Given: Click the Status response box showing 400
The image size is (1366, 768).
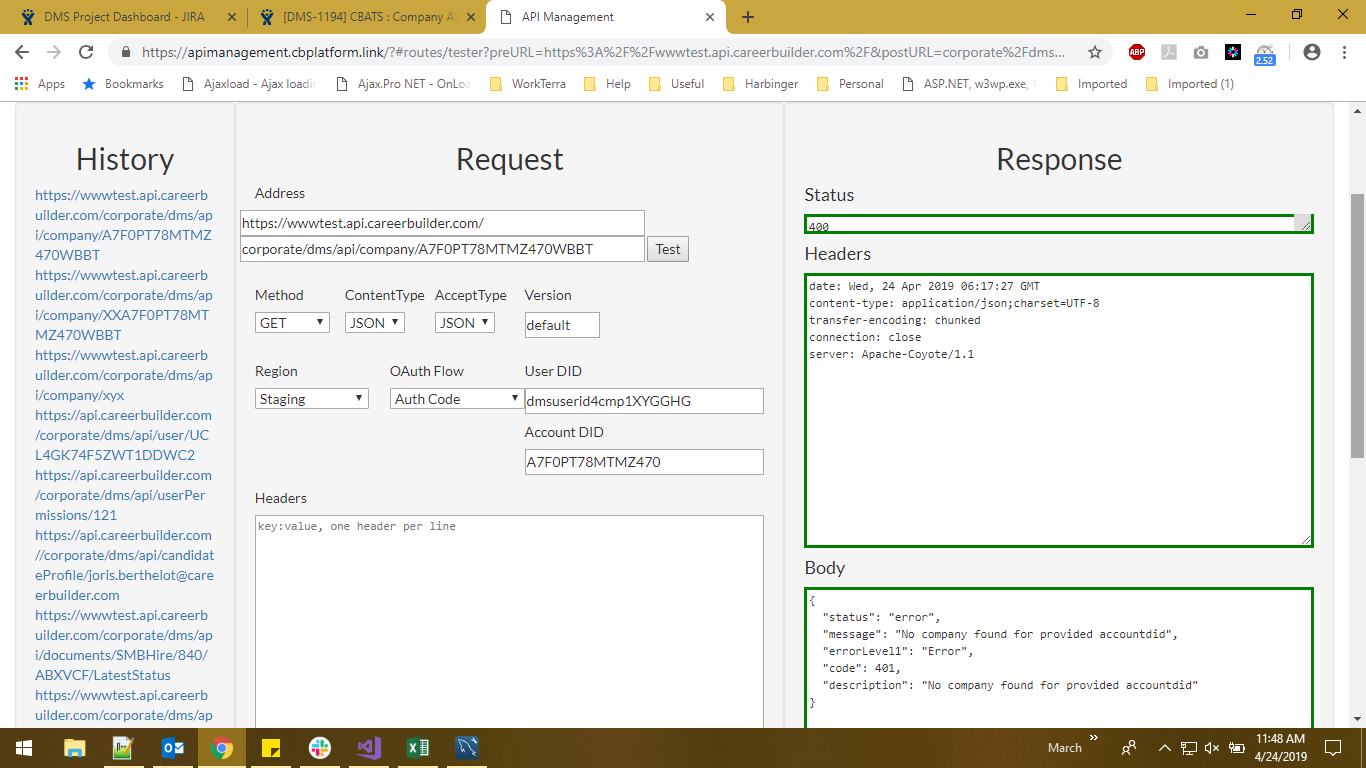Looking at the screenshot, I should 1058,224.
